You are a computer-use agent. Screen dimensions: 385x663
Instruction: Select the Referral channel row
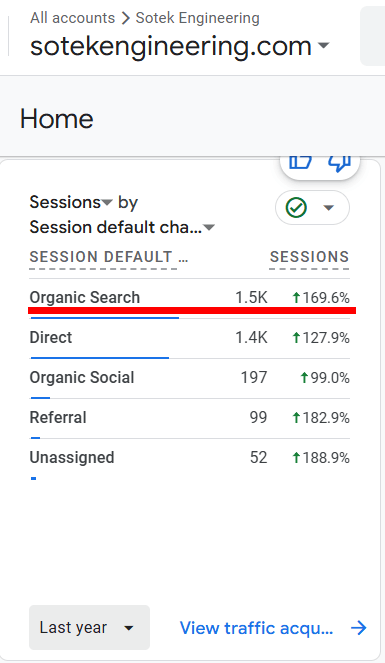189,418
